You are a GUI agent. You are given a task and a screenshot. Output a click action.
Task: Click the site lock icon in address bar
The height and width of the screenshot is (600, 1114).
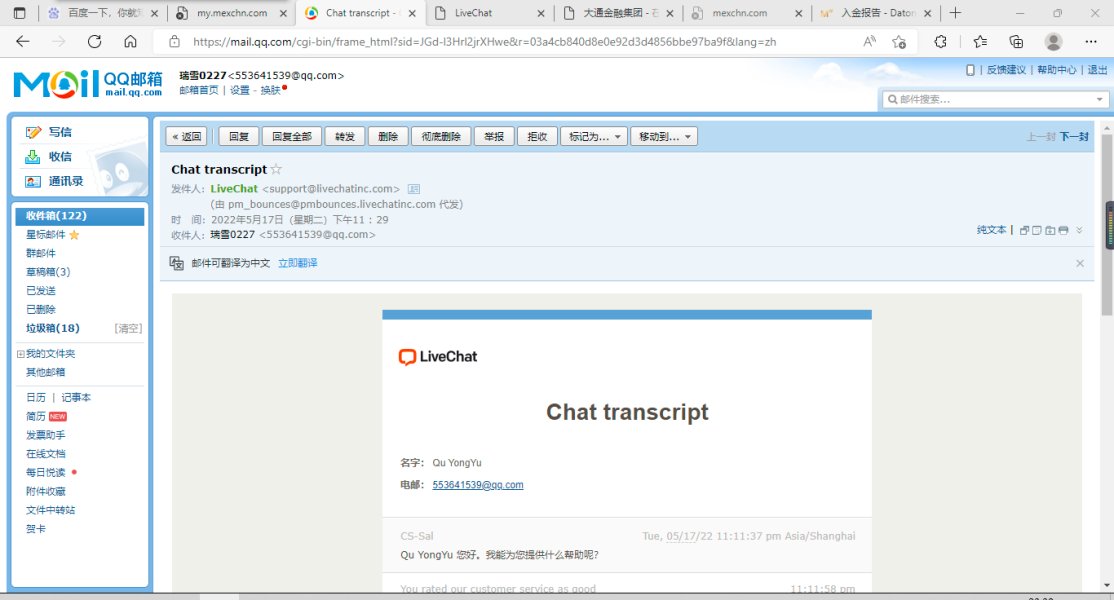coord(175,42)
